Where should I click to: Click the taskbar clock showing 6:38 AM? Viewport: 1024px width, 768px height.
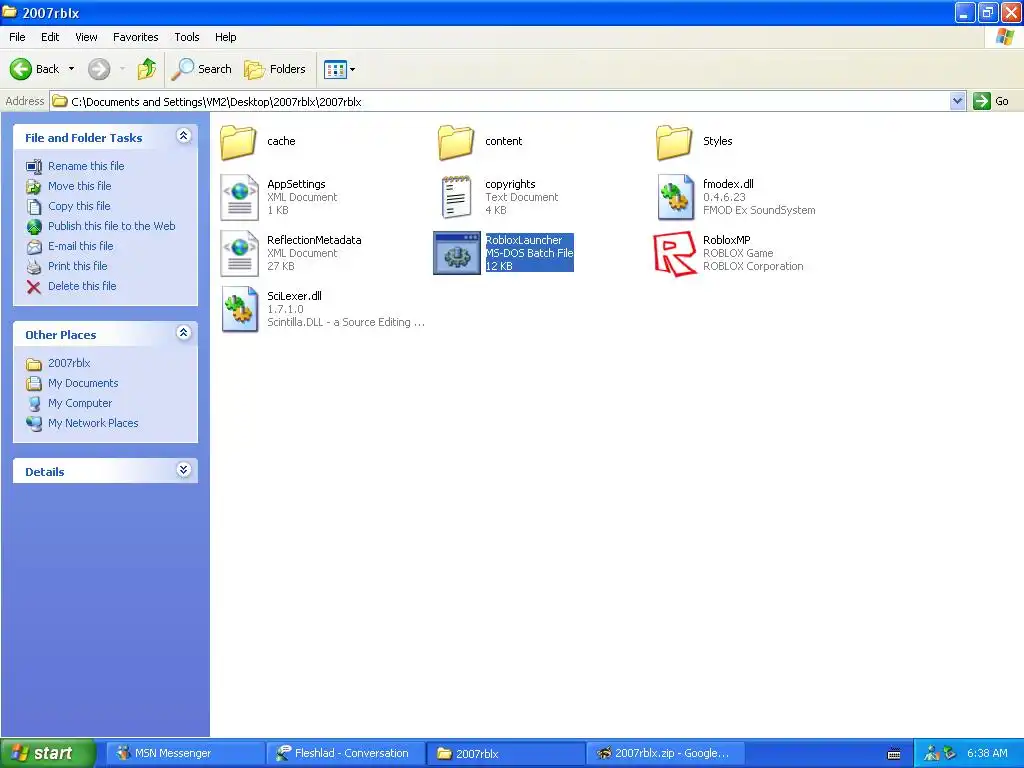[x=987, y=754]
